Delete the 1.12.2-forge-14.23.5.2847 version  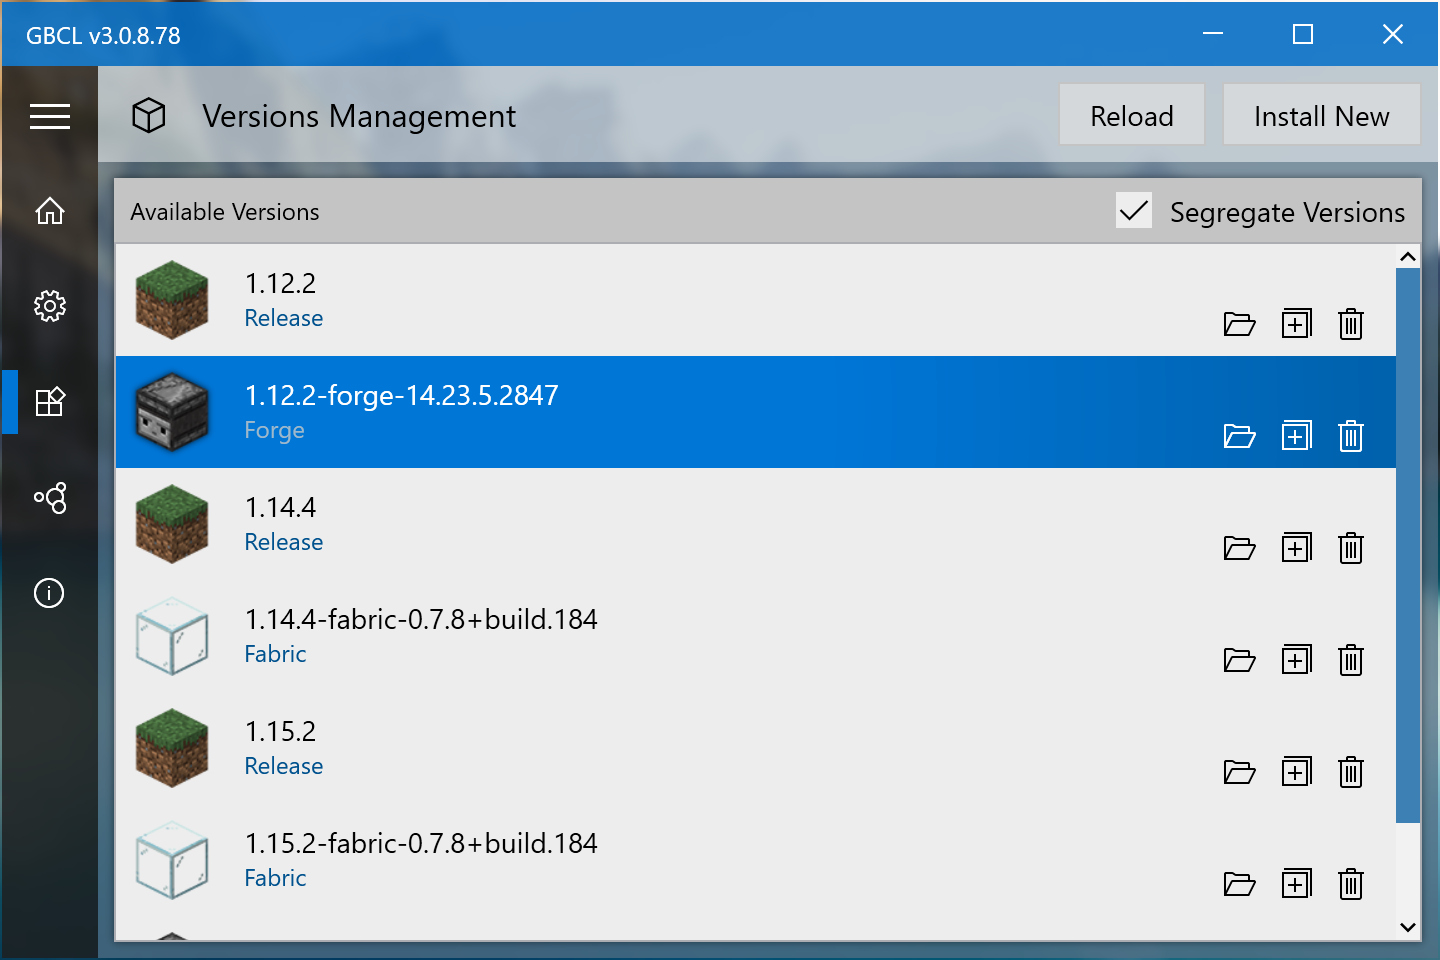point(1351,436)
